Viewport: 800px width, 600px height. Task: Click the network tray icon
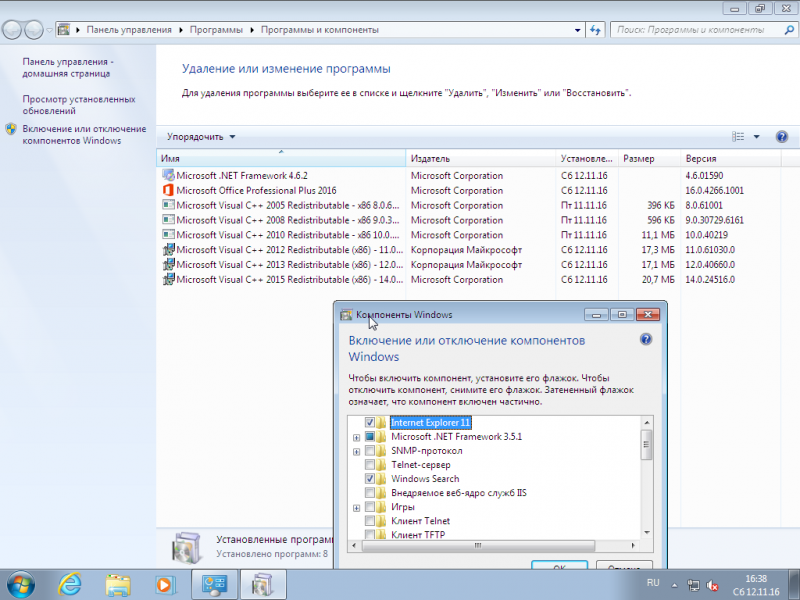pos(693,585)
